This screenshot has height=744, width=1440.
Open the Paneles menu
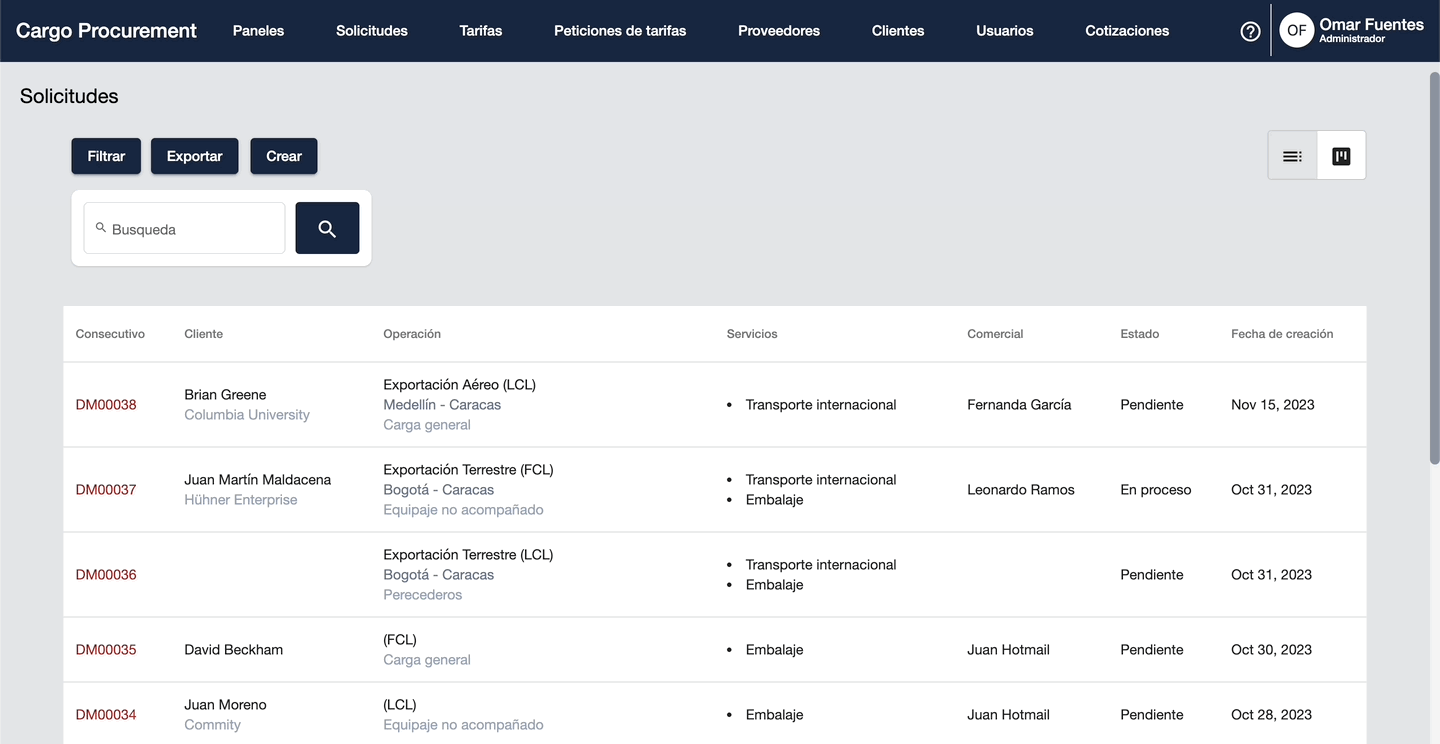pyautogui.click(x=258, y=31)
